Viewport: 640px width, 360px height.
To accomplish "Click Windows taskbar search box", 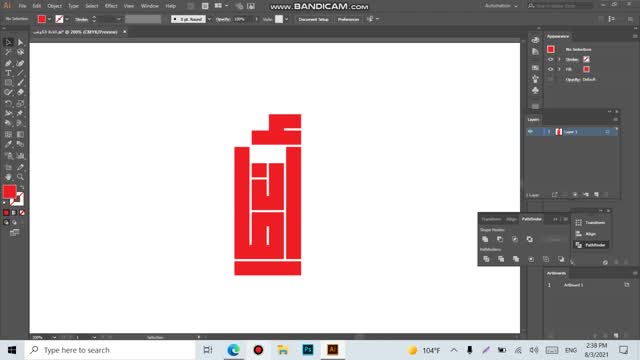I will (110, 350).
